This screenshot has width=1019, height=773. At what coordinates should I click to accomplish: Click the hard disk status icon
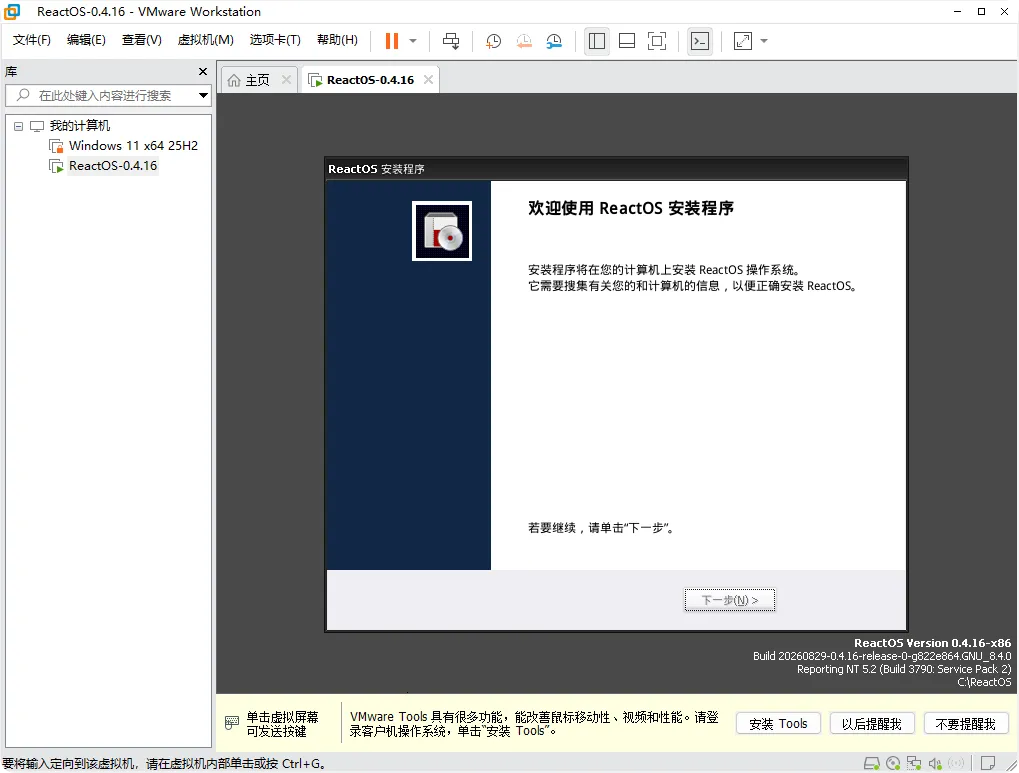click(x=871, y=763)
